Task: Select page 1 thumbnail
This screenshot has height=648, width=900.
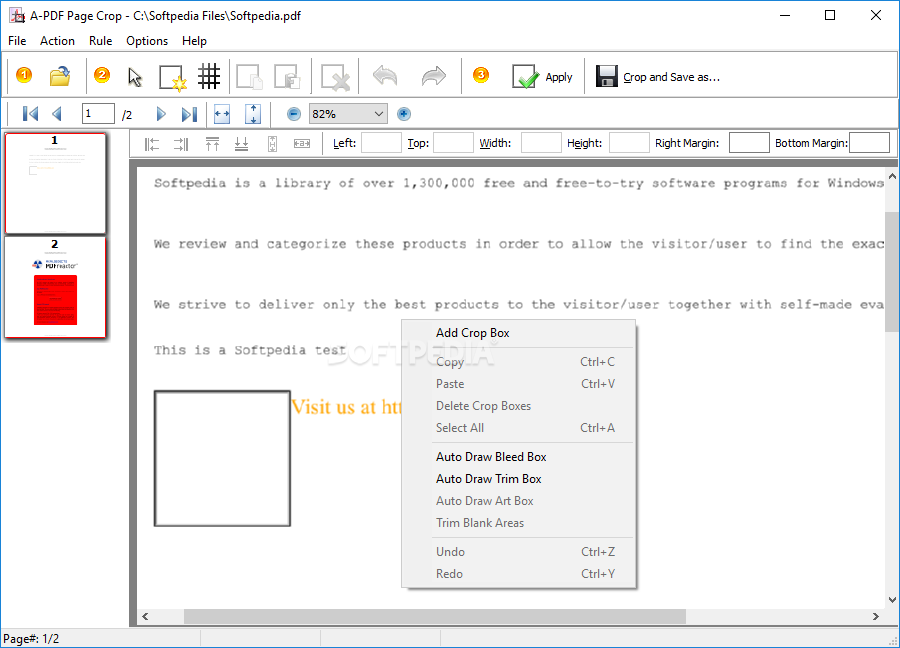Action: 55,184
